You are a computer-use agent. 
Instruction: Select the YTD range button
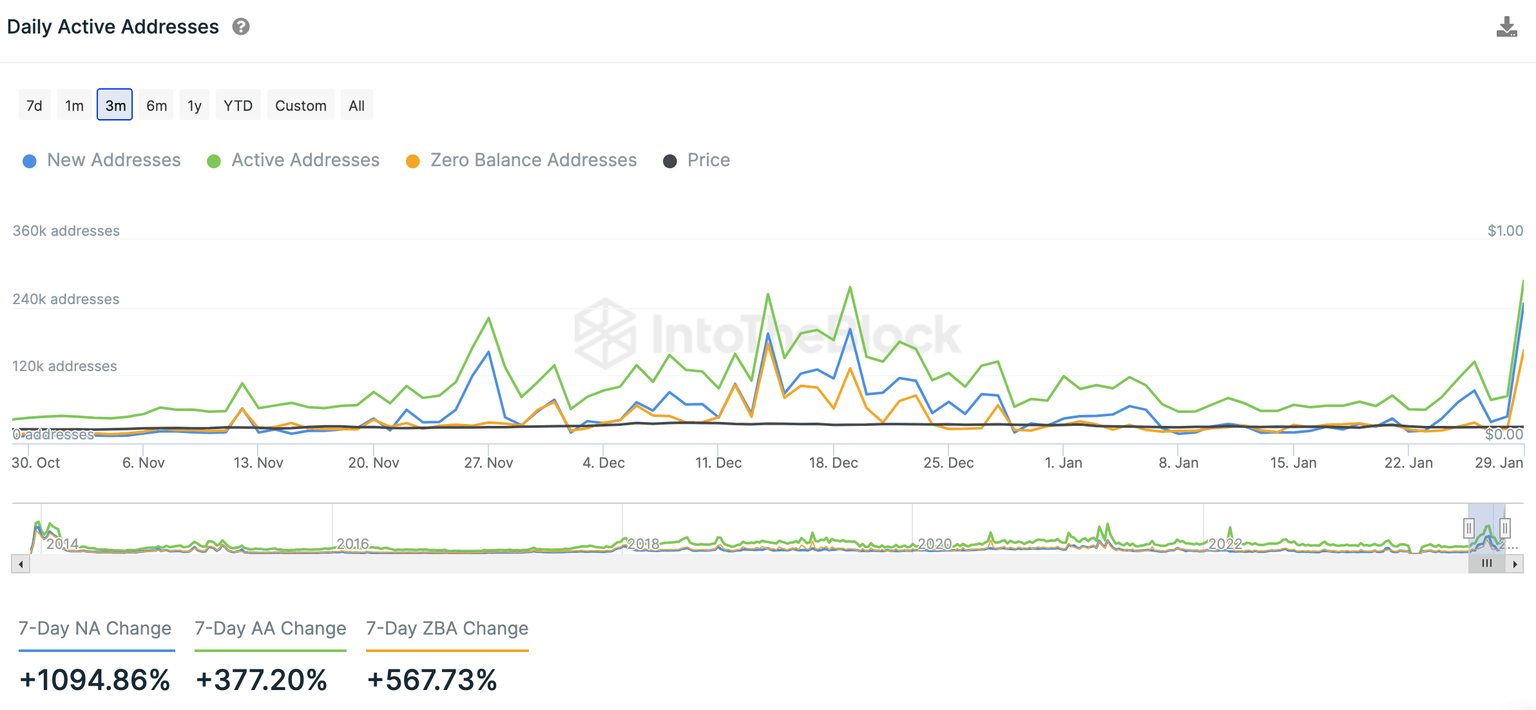(238, 105)
